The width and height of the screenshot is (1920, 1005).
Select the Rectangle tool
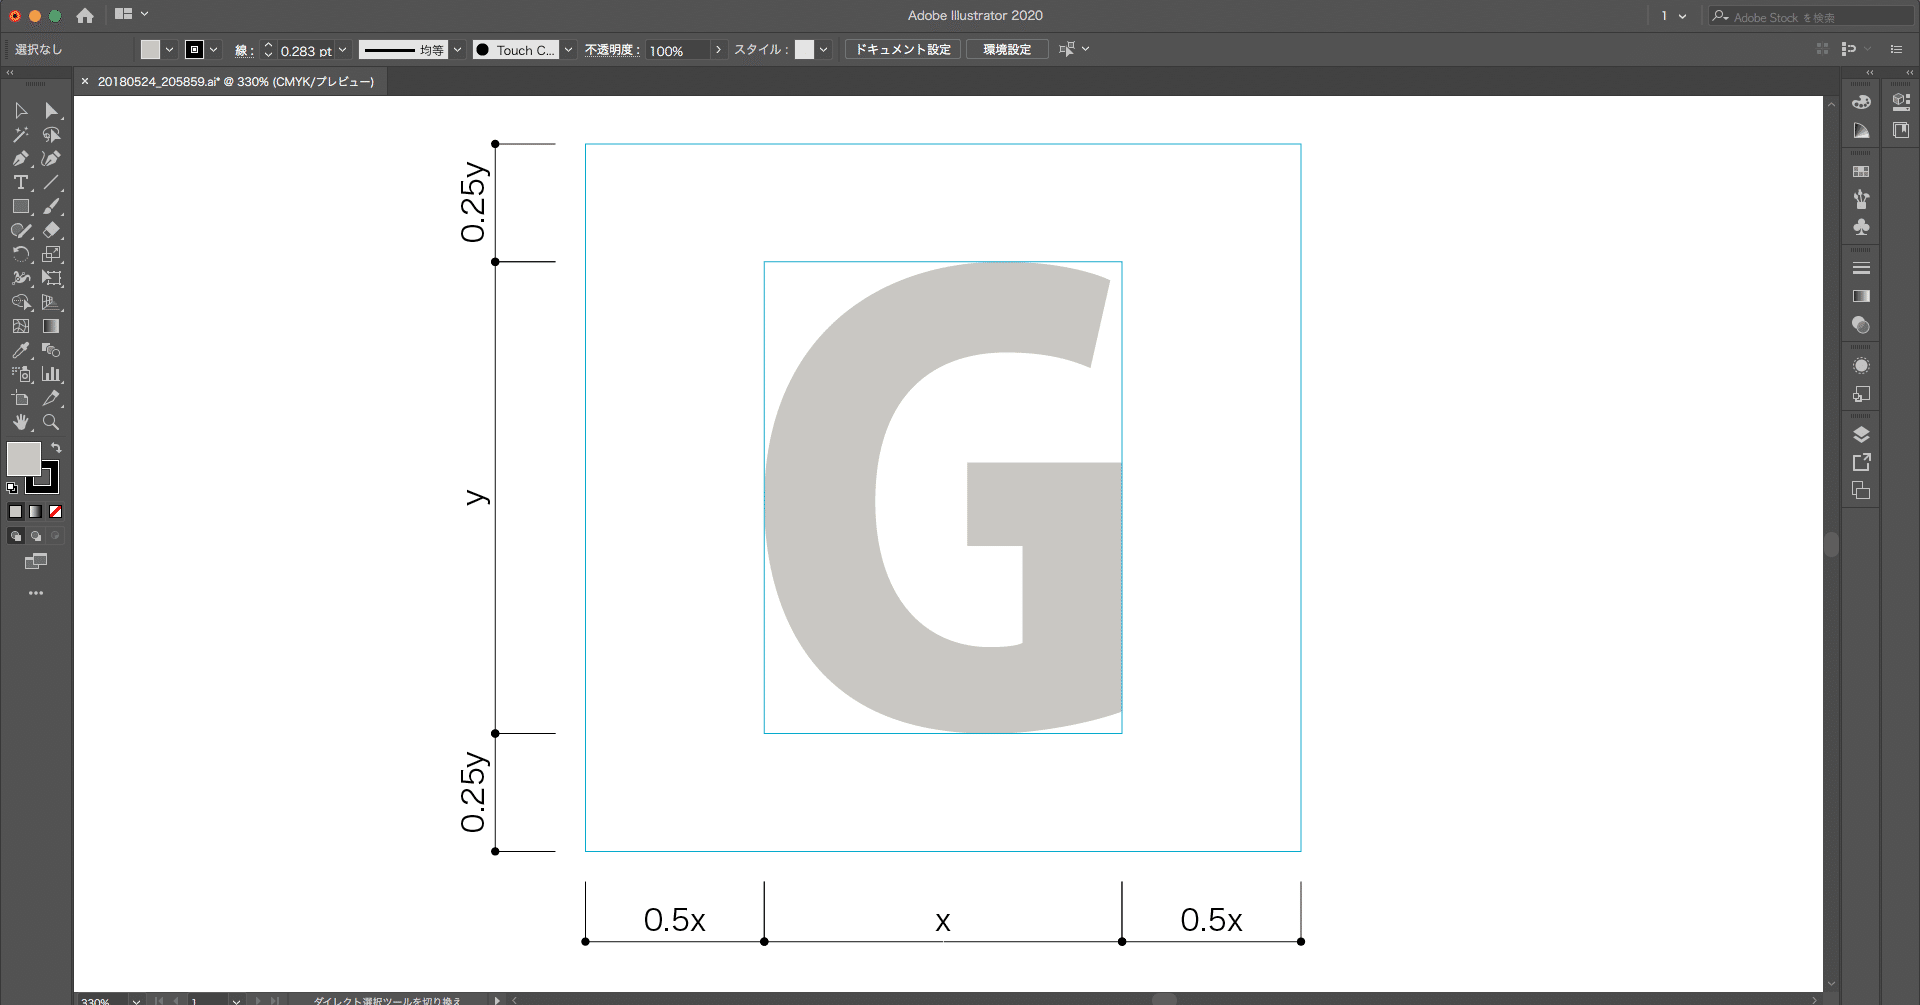pyautogui.click(x=20, y=206)
